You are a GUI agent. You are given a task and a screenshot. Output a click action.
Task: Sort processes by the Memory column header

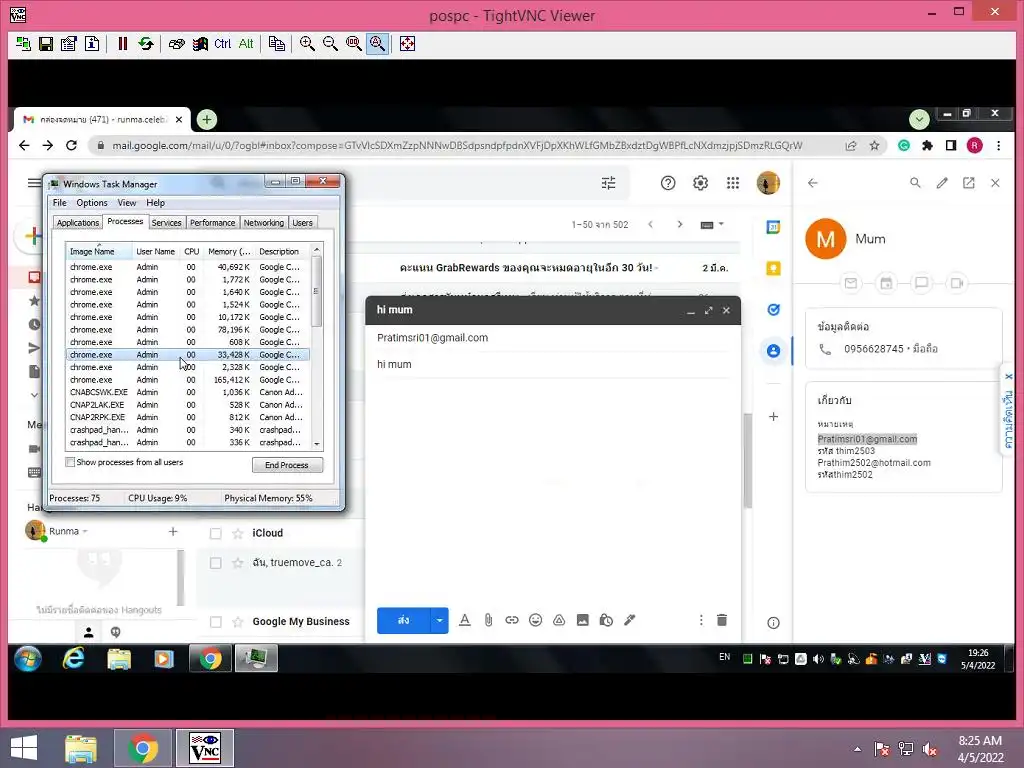click(229, 252)
